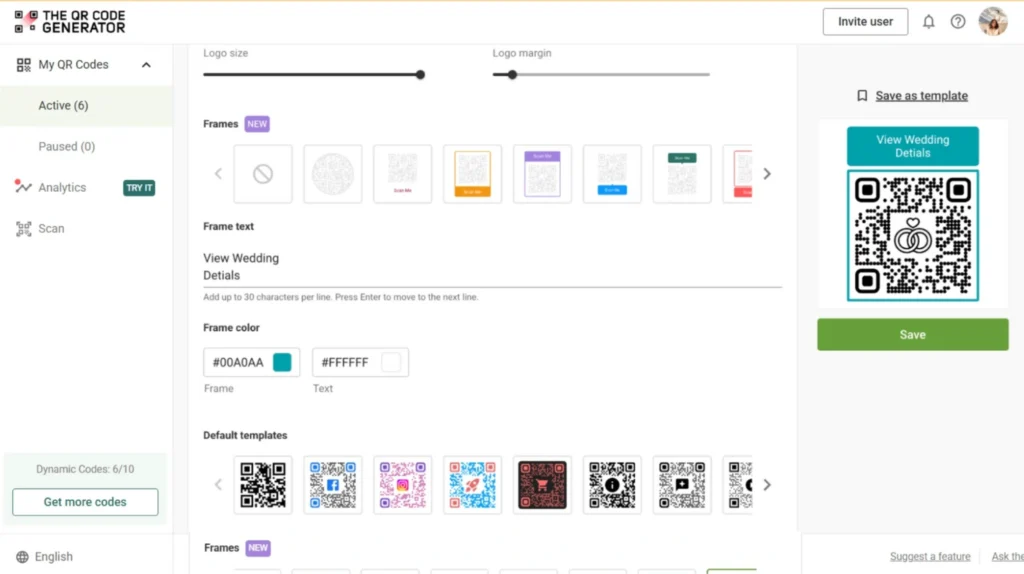The image size is (1024, 574).
Task: Select the pink Scan Me text frame
Action: pyautogui.click(x=402, y=174)
